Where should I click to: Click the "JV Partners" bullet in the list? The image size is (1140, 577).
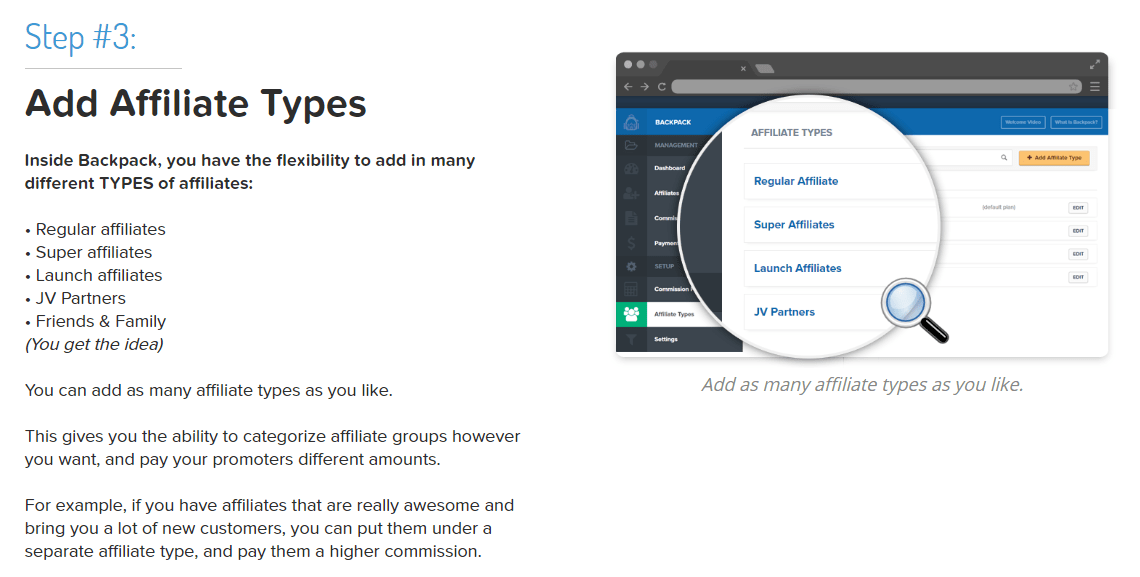pos(81,298)
